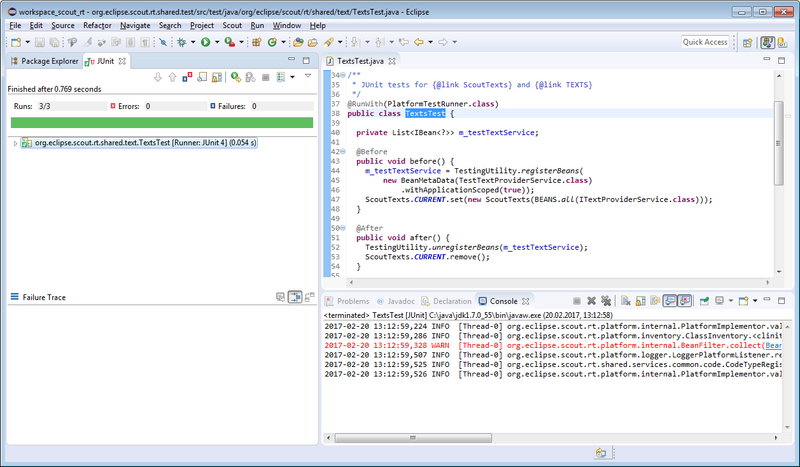Open the Debug dropdown arrow
The height and width of the screenshot is (467, 800).
pos(193,42)
